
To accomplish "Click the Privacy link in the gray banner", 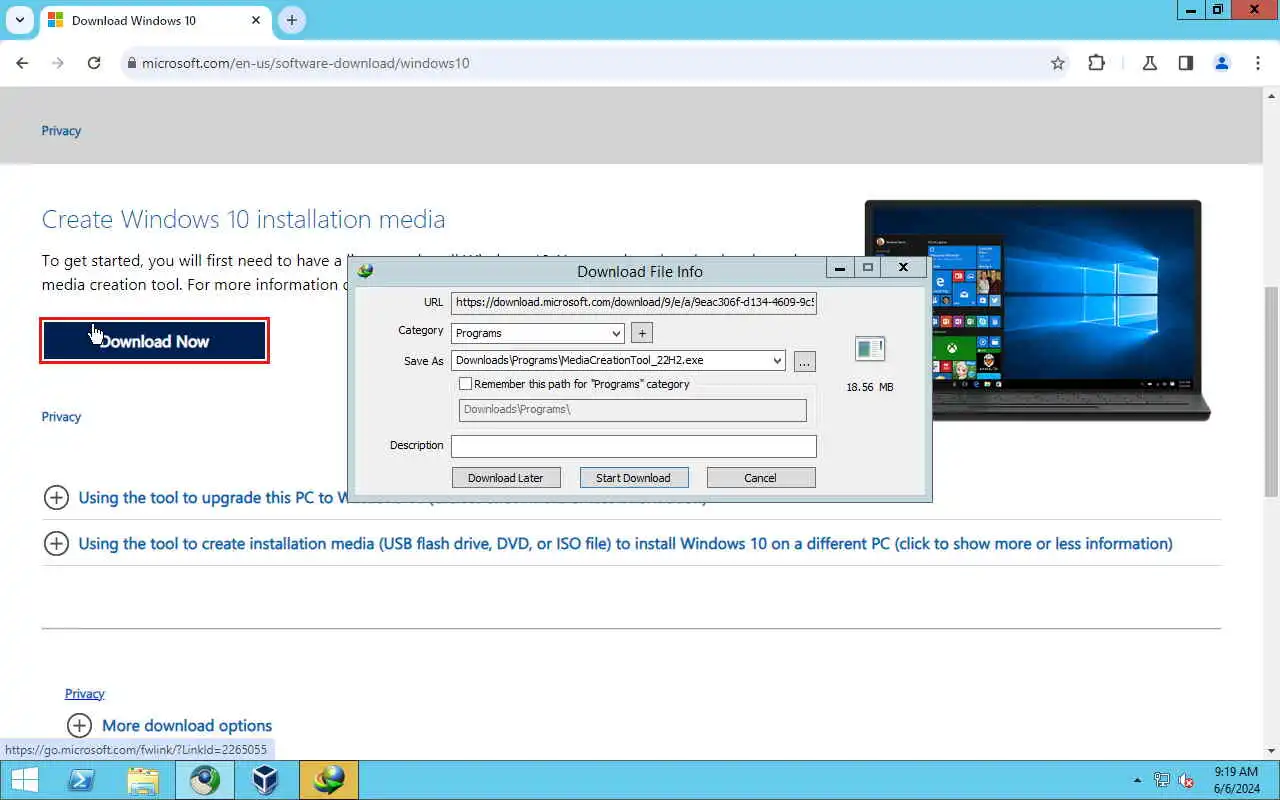I will tap(61, 130).
